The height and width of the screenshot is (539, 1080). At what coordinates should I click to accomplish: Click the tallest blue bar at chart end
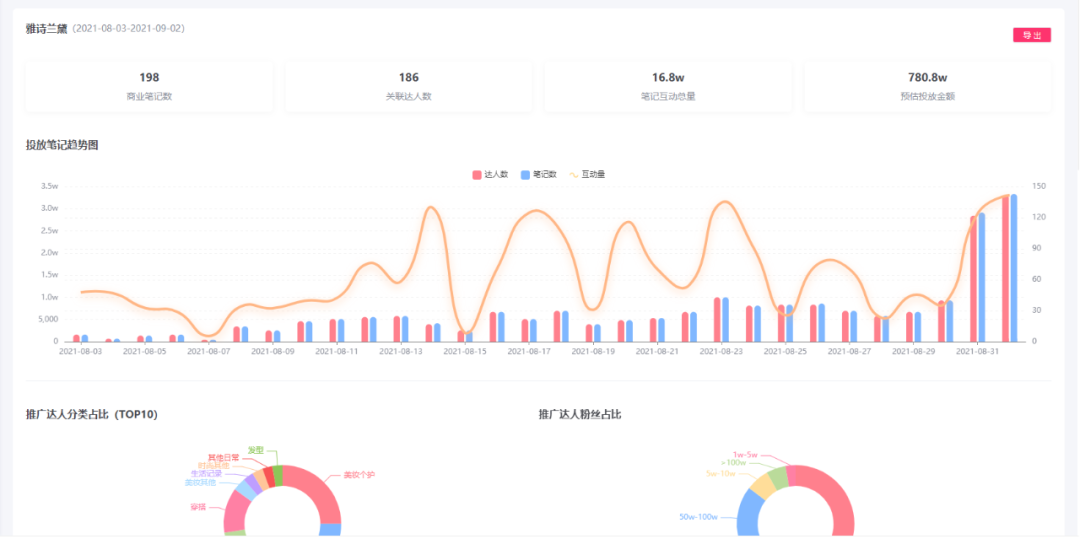1013,268
